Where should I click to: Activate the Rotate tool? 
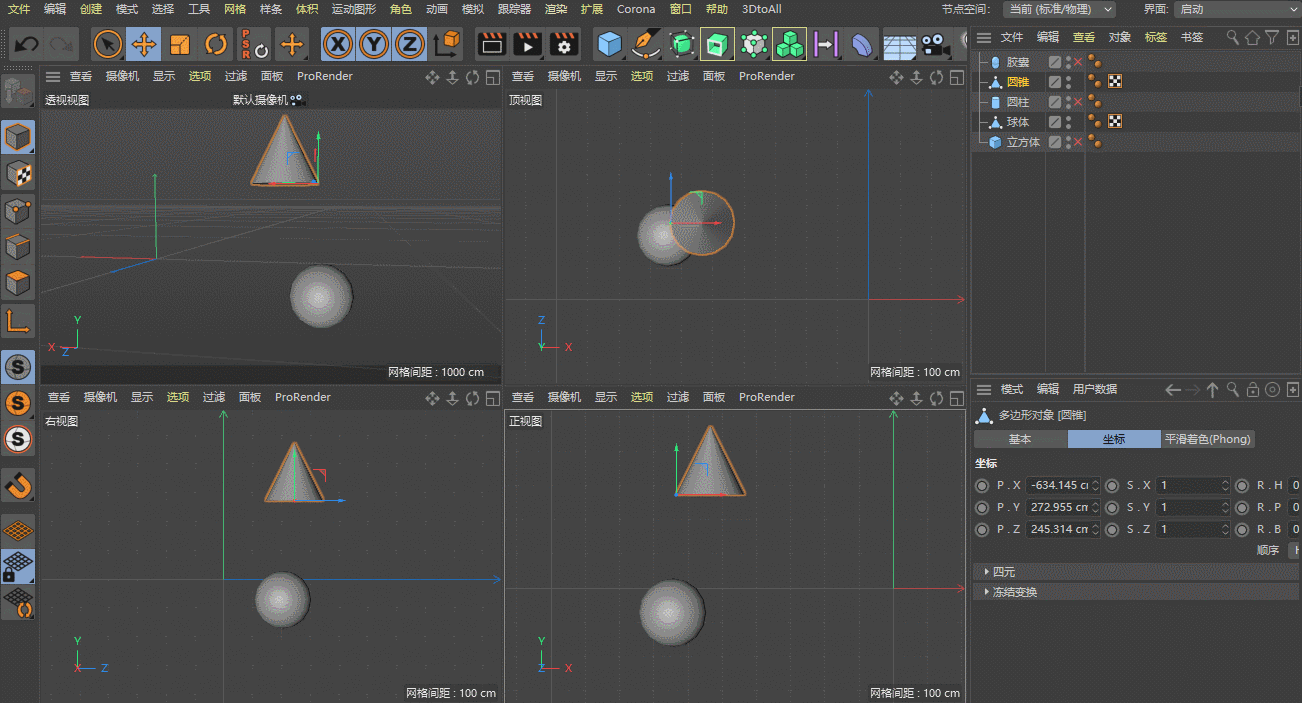click(x=215, y=44)
